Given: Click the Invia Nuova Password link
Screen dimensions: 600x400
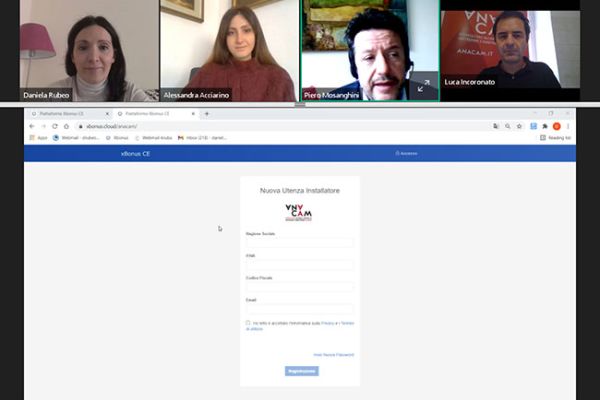Looking at the screenshot, I should click(x=334, y=355).
